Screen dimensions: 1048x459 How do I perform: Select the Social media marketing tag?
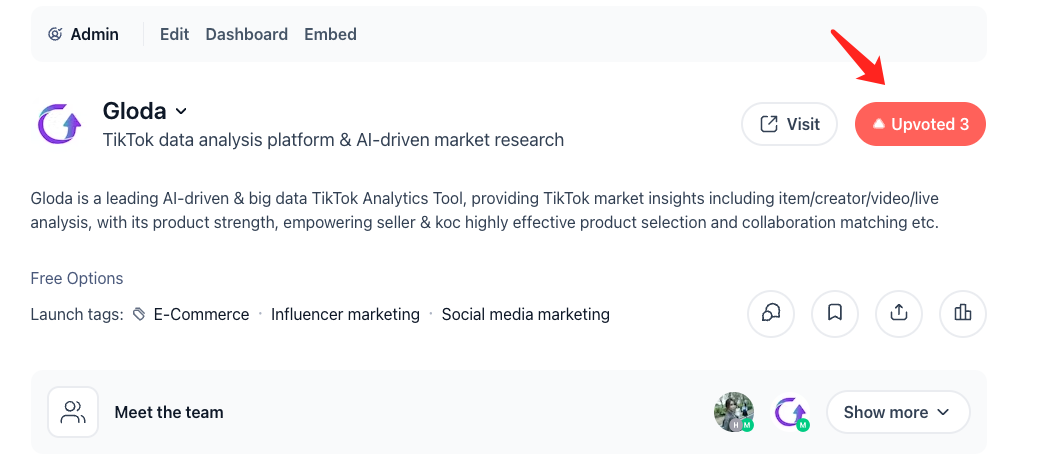525,314
